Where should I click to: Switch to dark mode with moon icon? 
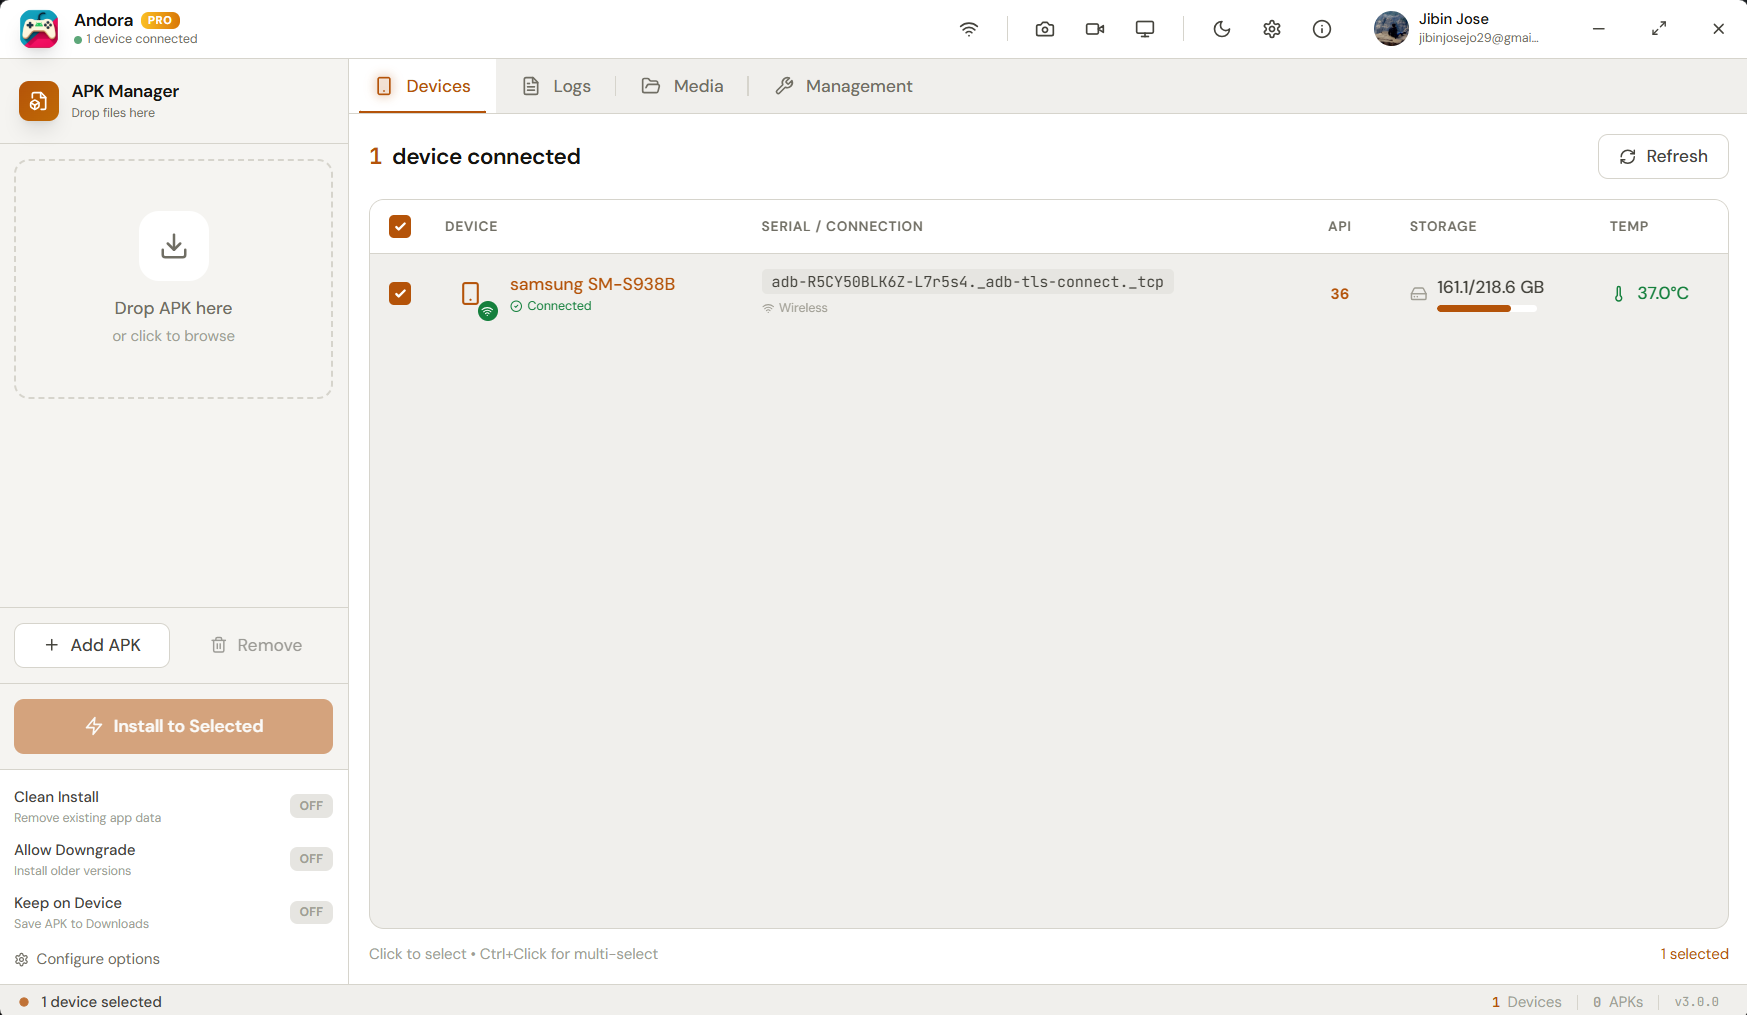[x=1221, y=29]
